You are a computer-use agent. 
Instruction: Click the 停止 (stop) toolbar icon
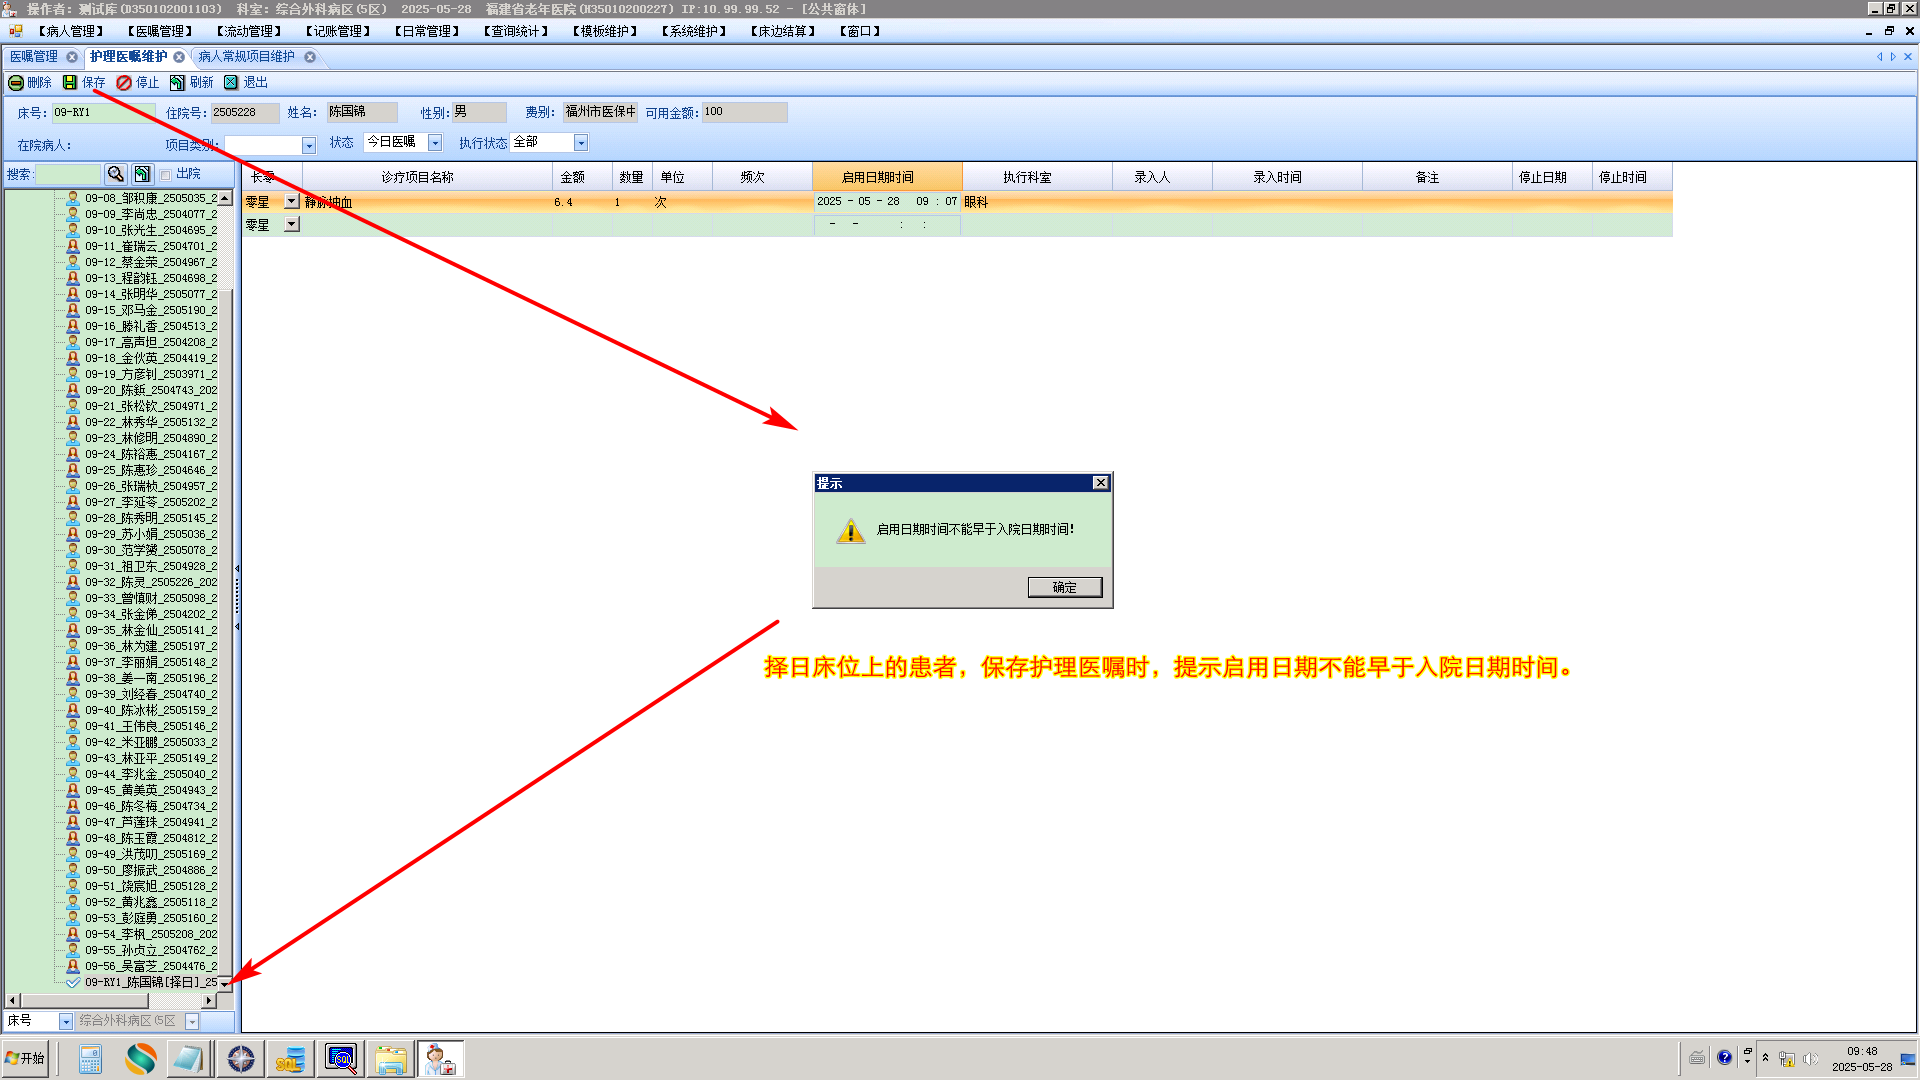pos(124,83)
